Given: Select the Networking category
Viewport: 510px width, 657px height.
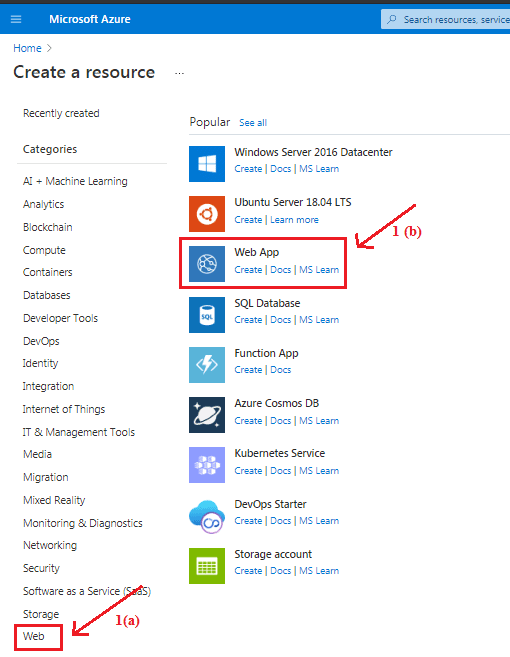Looking at the screenshot, I should pos(50,545).
